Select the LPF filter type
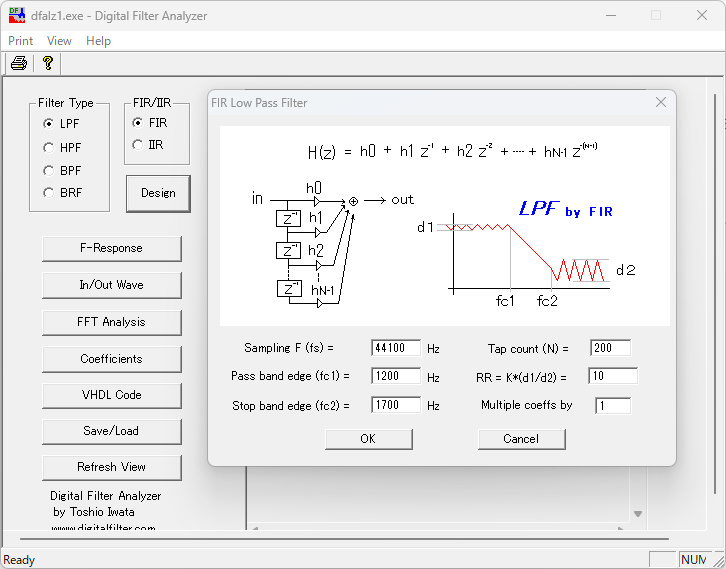Viewport: 726px width, 569px height. pyautogui.click(x=49, y=124)
